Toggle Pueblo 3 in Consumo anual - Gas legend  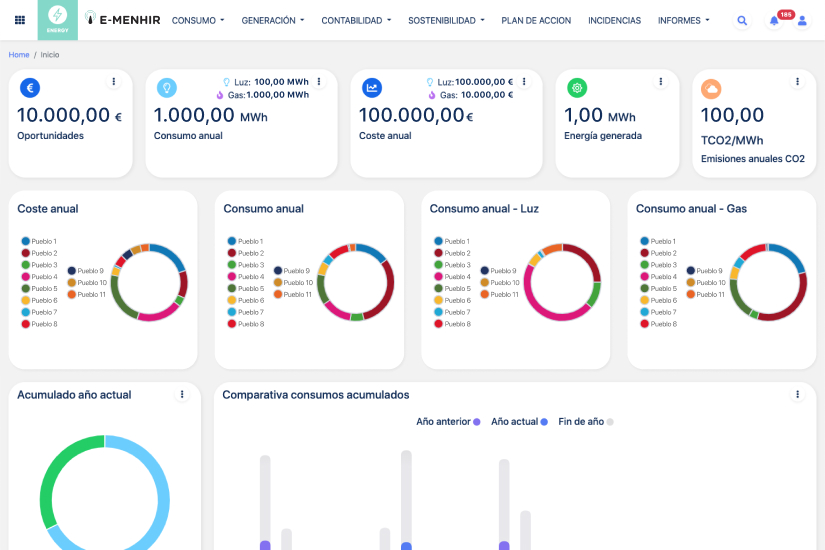pos(659,265)
